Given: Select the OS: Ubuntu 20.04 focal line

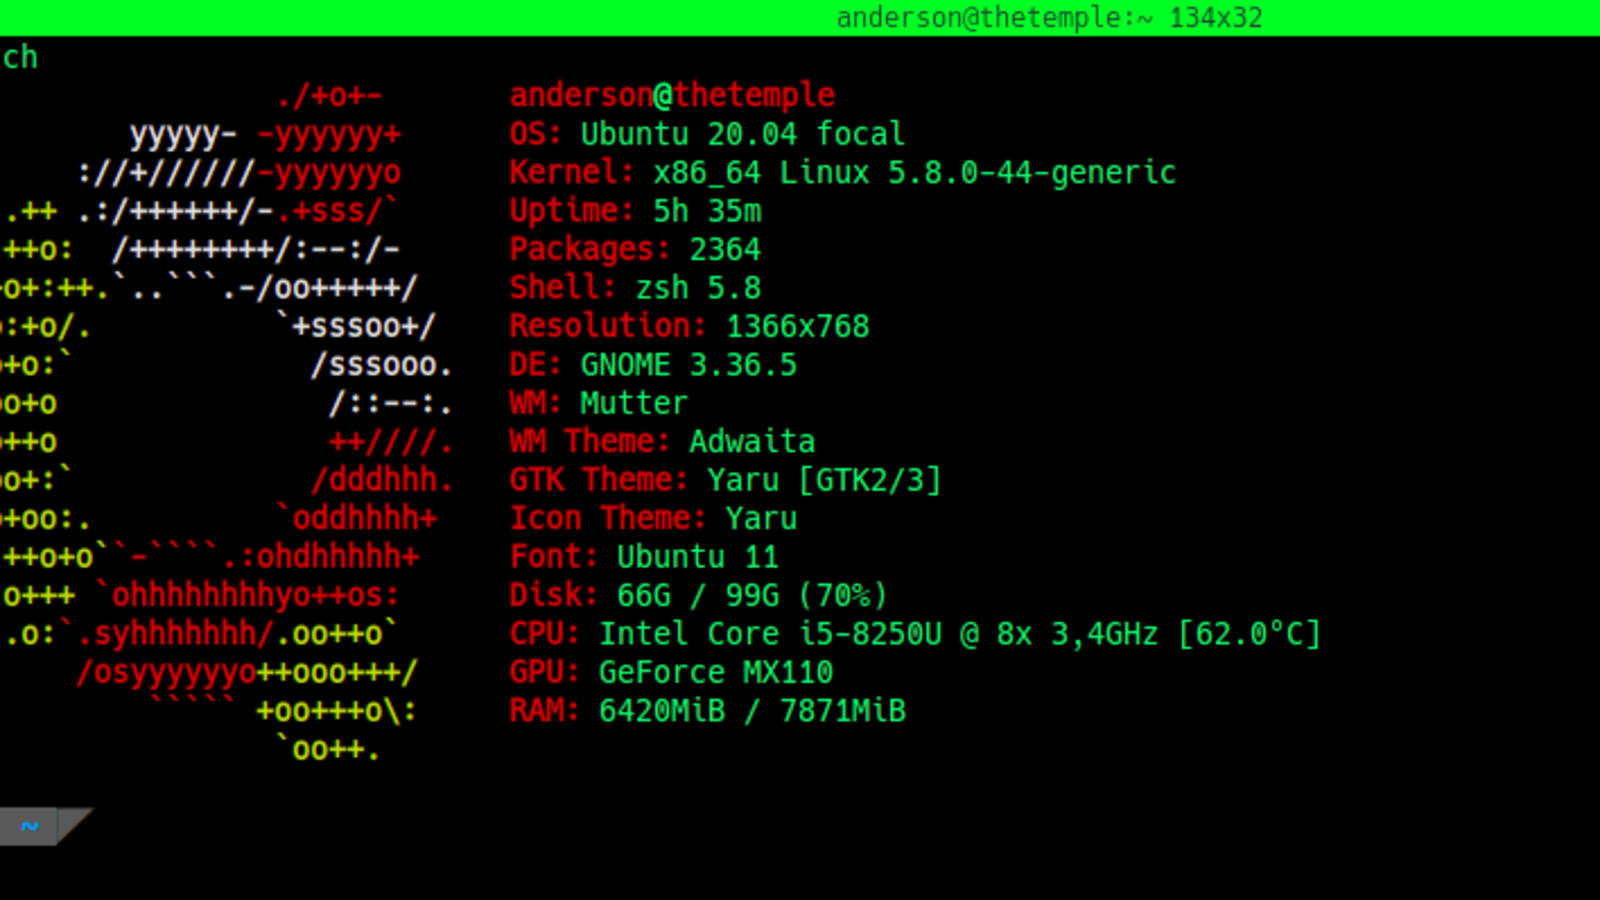Looking at the screenshot, I should point(707,134).
